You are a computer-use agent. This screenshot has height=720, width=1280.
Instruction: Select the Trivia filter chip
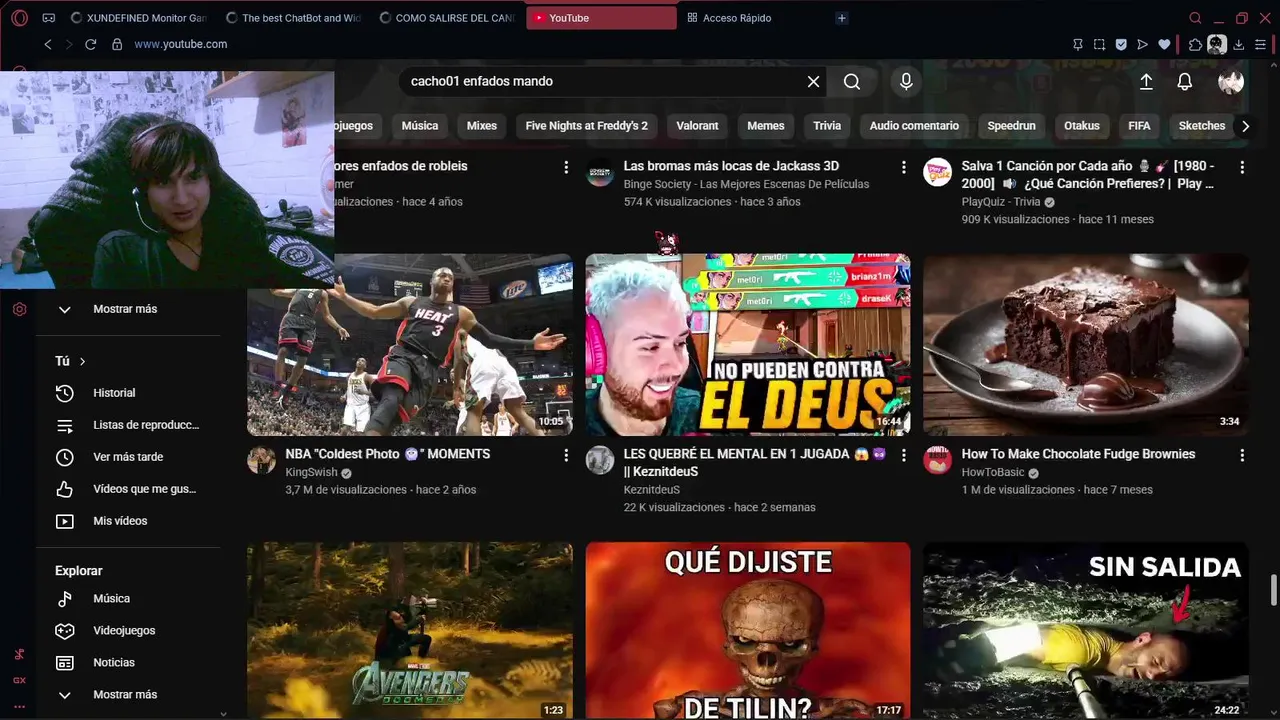(x=827, y=126)
